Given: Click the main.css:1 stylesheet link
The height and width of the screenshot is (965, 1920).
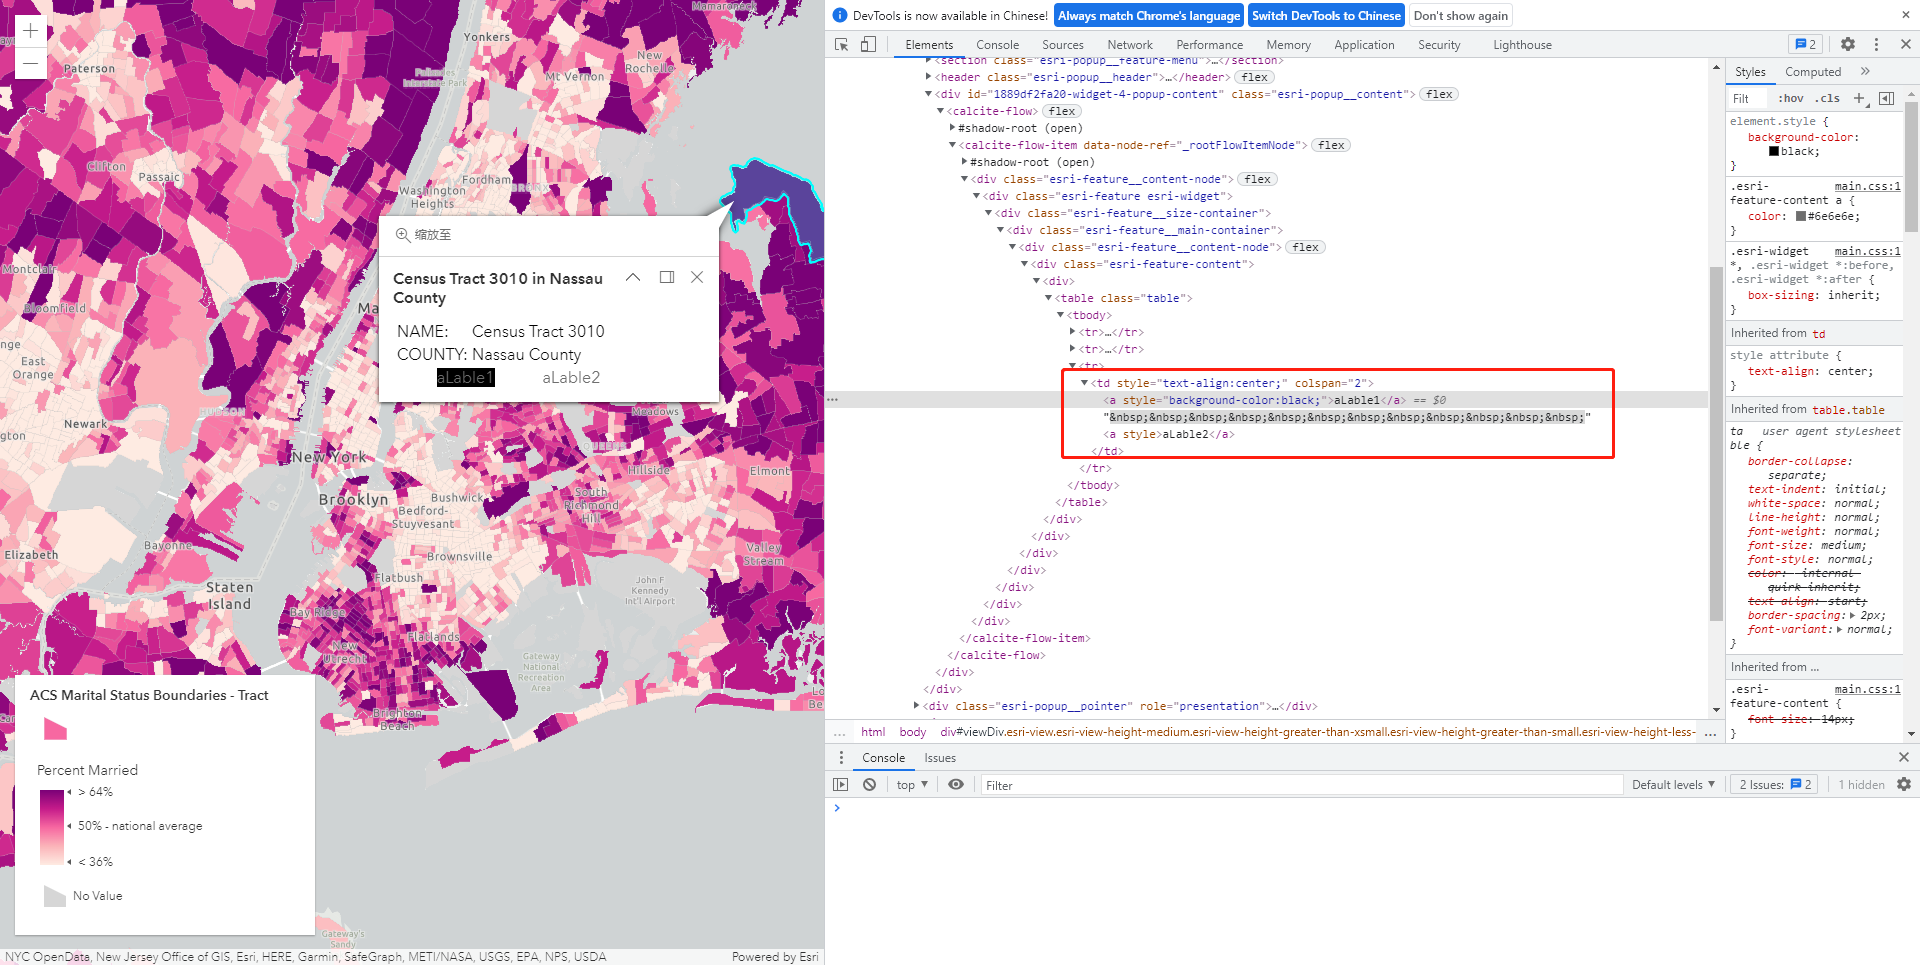Looking at the screenshot, I should pos(1868,186).
